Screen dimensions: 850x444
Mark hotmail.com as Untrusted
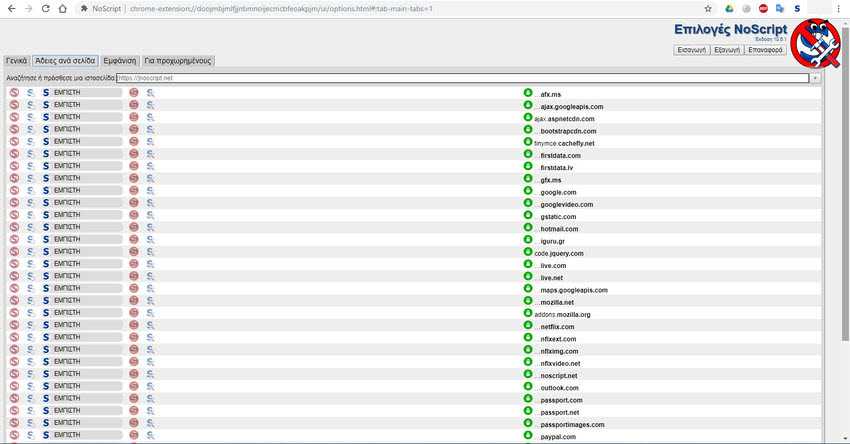(134, 227)
